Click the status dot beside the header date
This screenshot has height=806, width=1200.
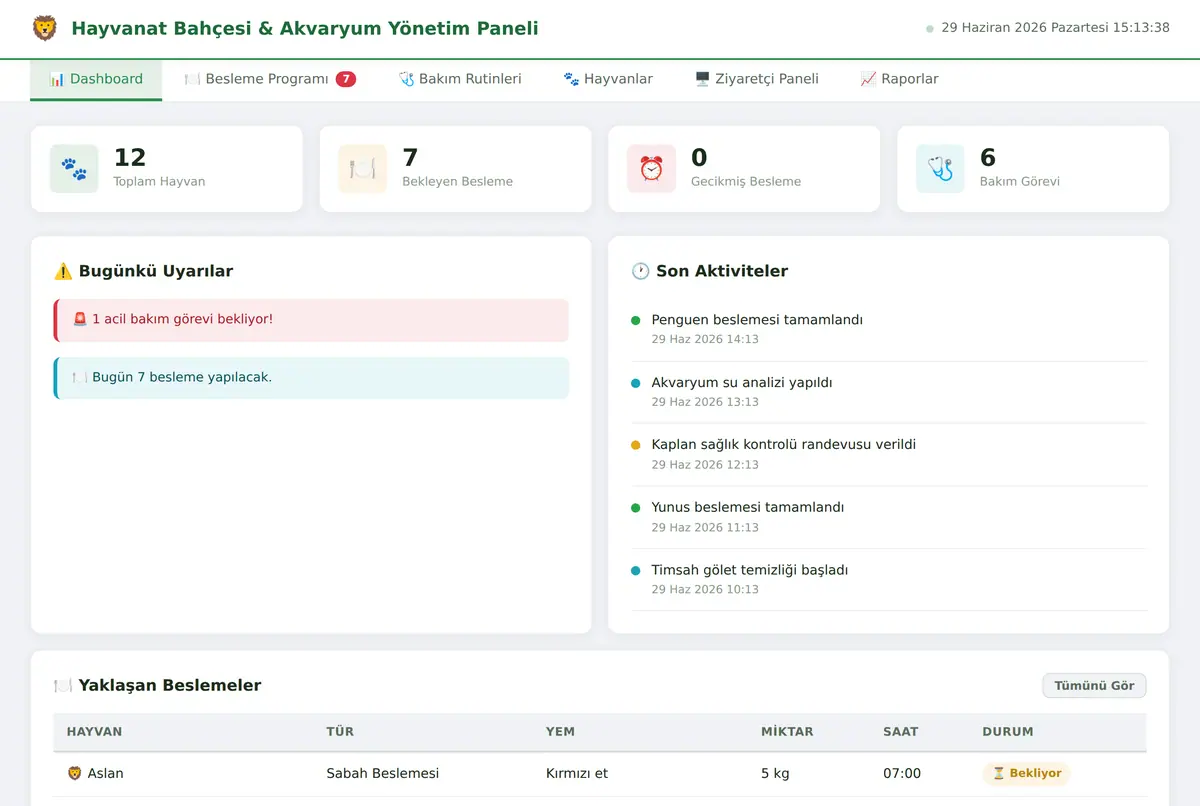coord(930,29)
